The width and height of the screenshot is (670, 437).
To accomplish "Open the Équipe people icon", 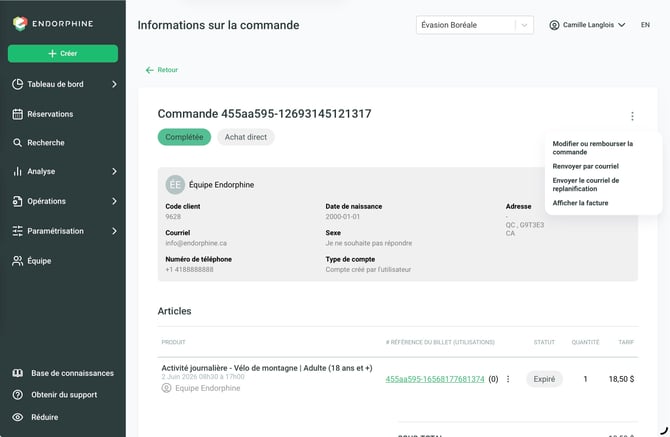I will pyautogui.click(x=18, y=261).
